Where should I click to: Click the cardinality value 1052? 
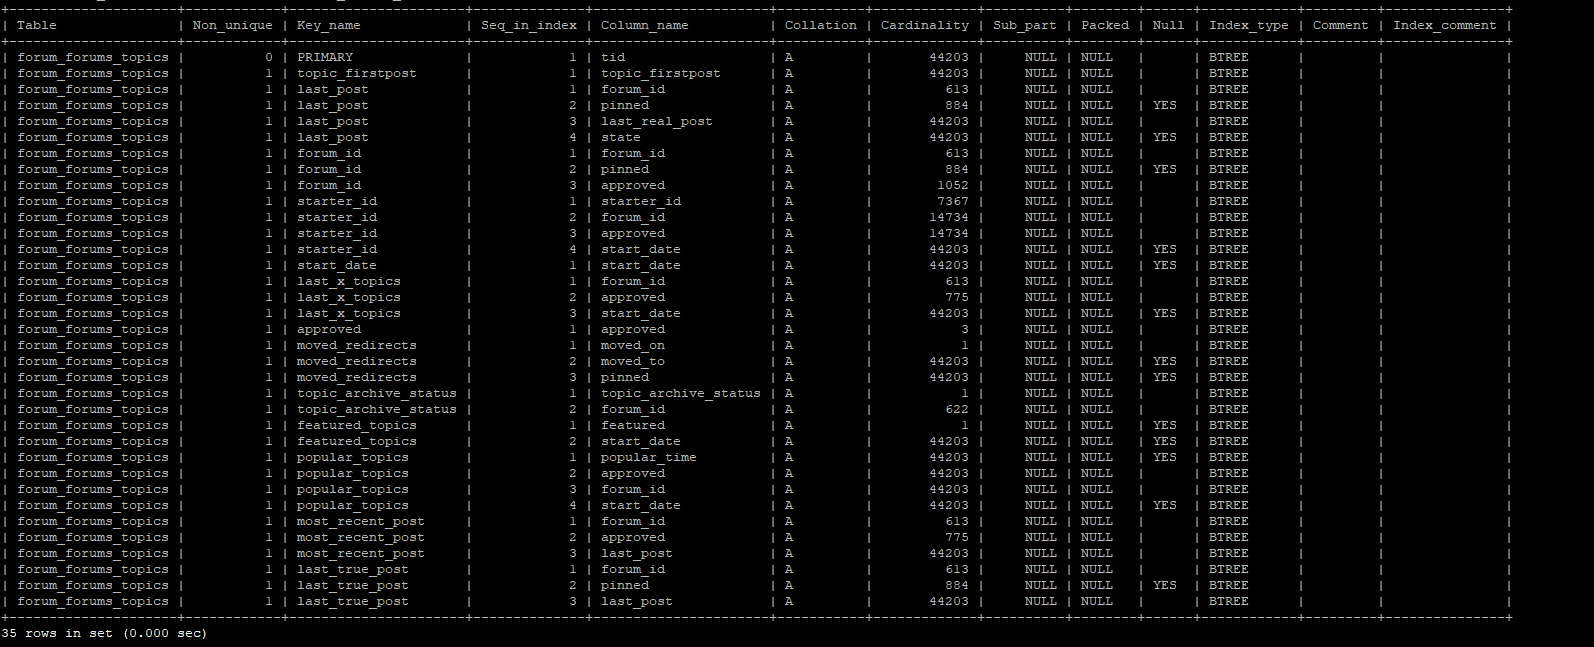coord(952,185)
